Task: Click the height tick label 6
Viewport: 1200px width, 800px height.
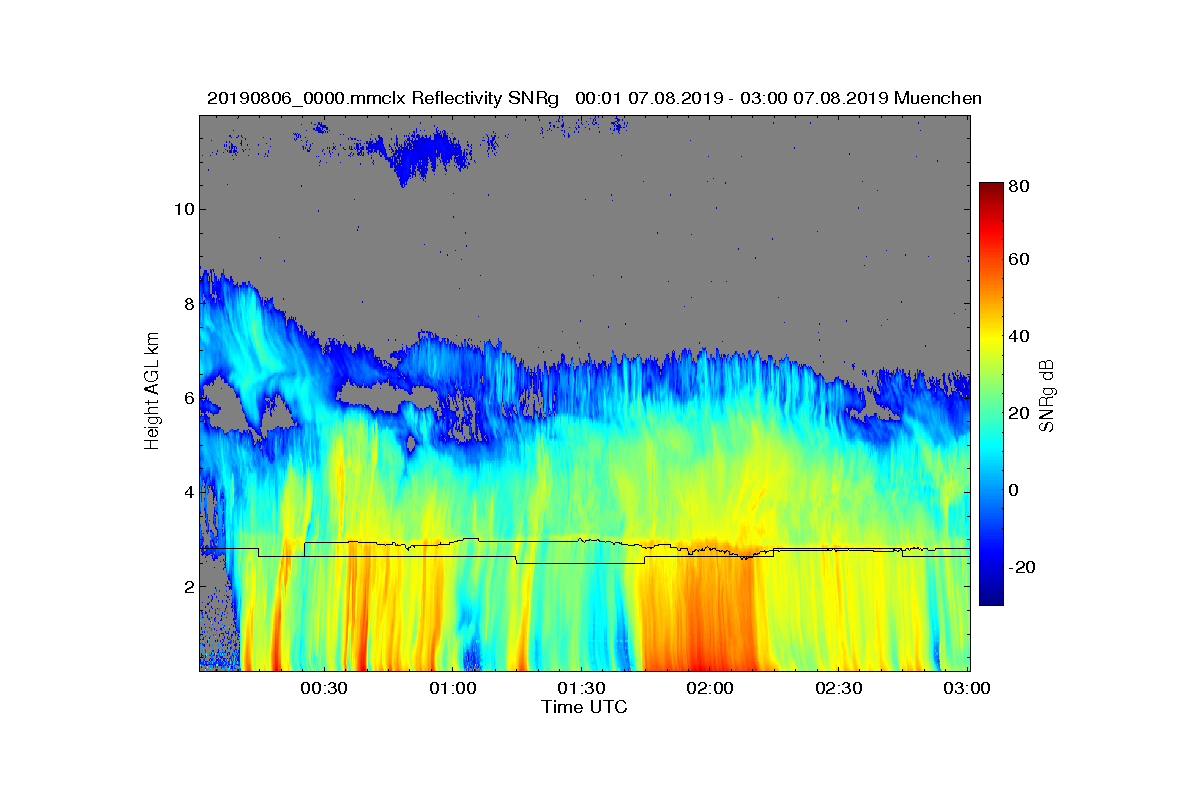Action: pyautogui.click(x=187, y=397)
